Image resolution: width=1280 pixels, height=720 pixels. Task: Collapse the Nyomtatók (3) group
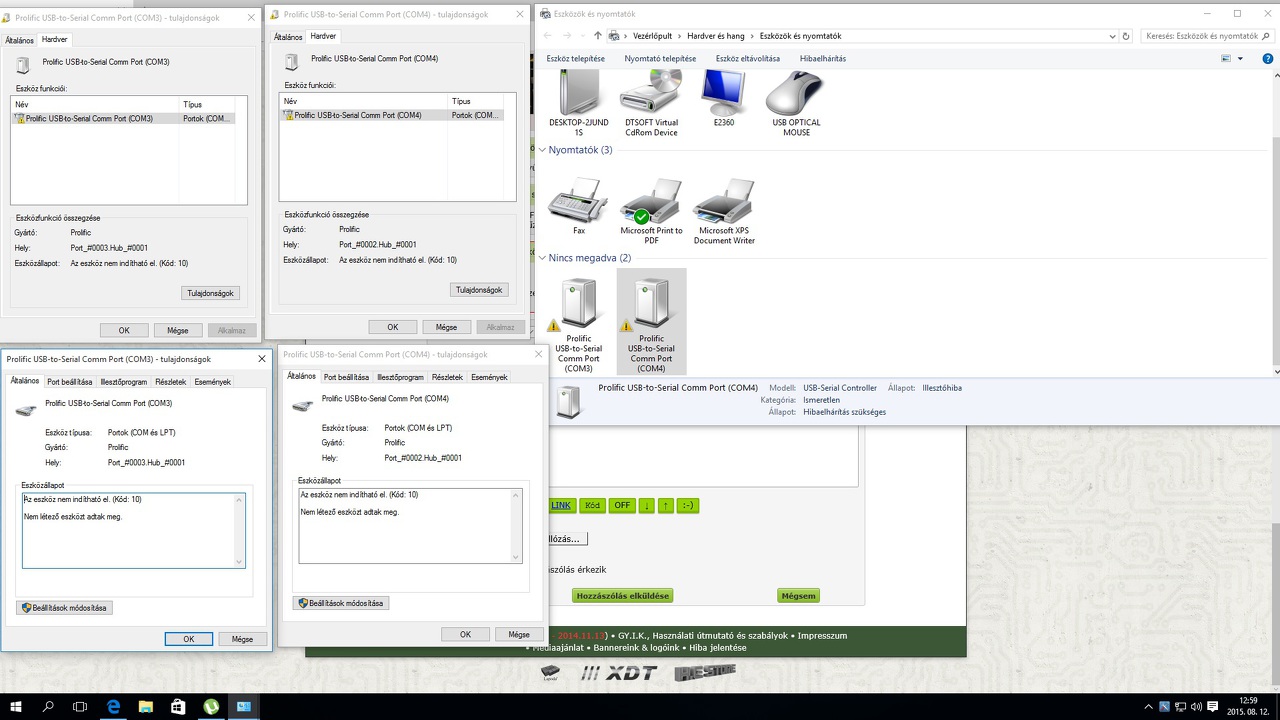542,150
